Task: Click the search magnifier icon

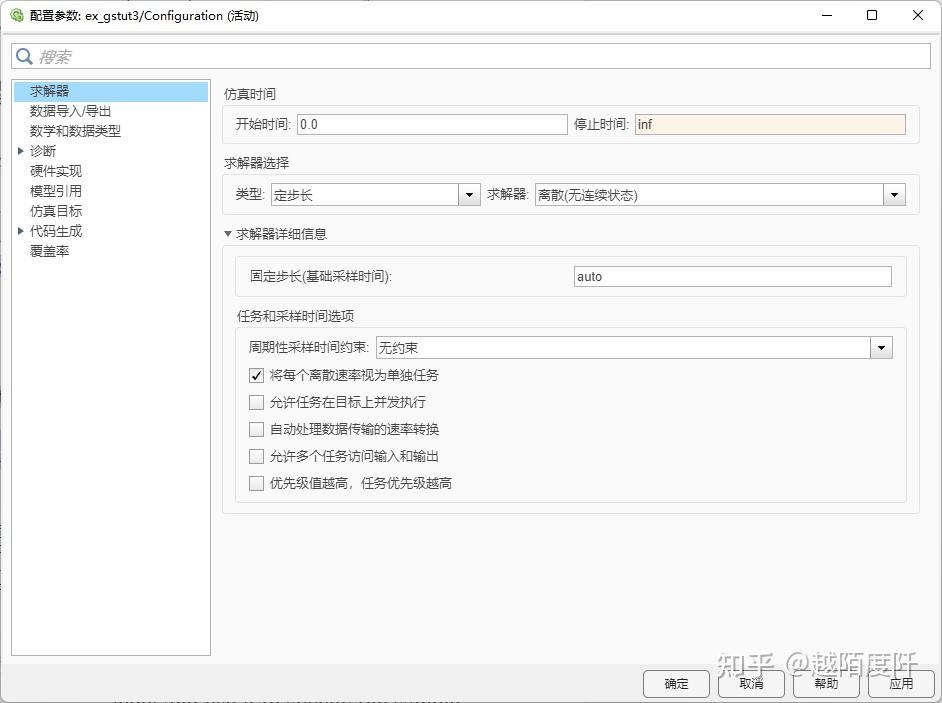Action: (25, 56)
